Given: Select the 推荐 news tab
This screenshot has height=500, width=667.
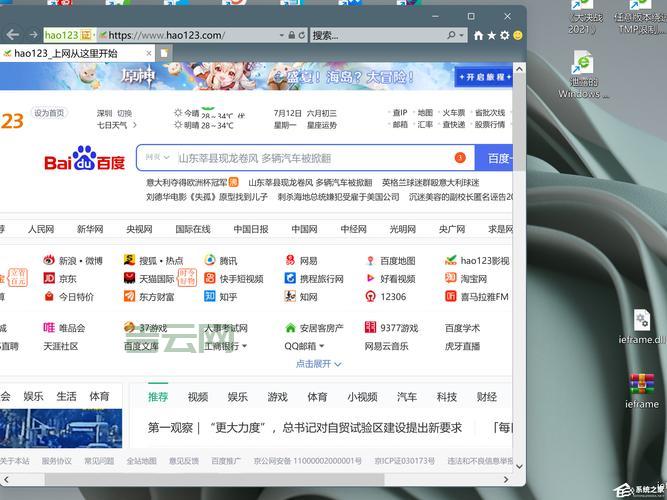Looking at the screenshot, I should [x=158, y=397].
